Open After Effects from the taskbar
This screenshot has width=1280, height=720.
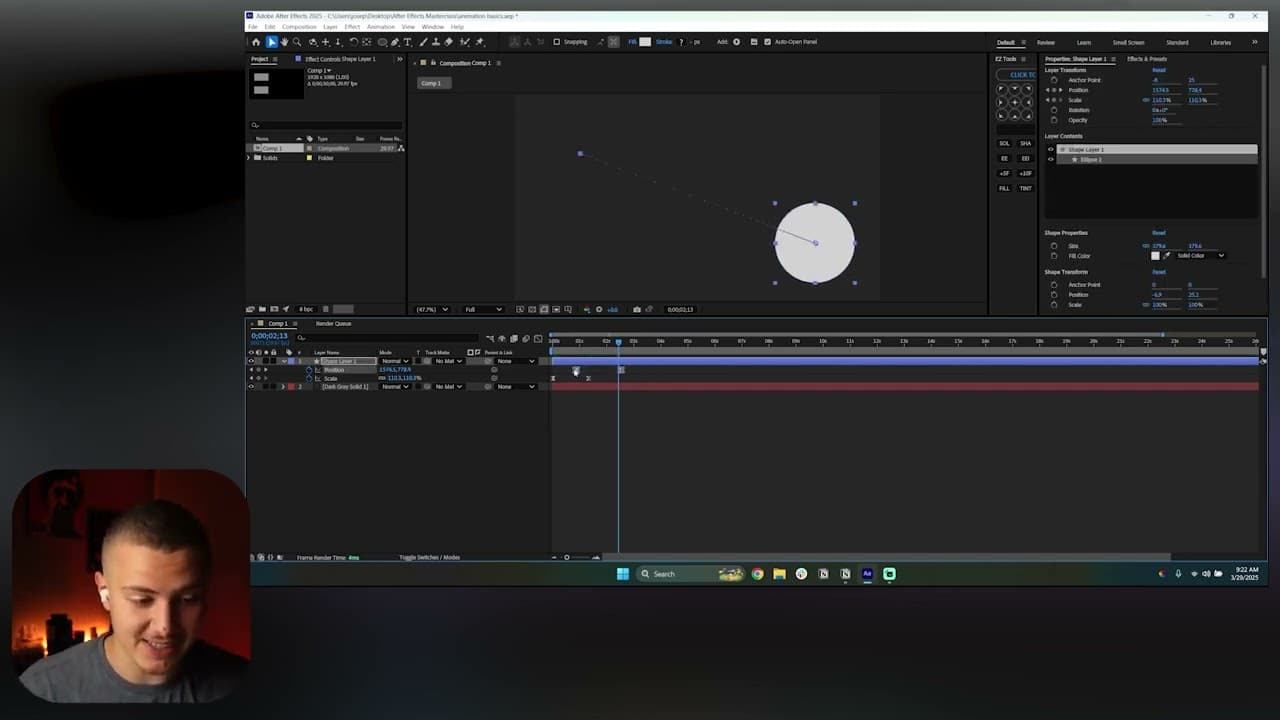coord(866,574)
